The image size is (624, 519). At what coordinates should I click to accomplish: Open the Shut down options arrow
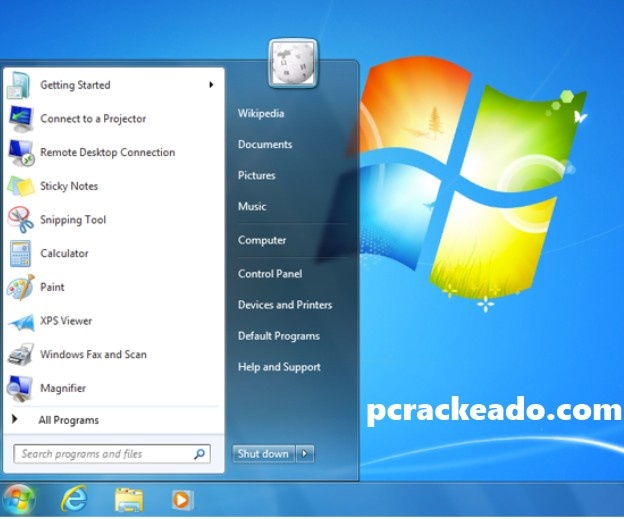[x=305, y=454]
